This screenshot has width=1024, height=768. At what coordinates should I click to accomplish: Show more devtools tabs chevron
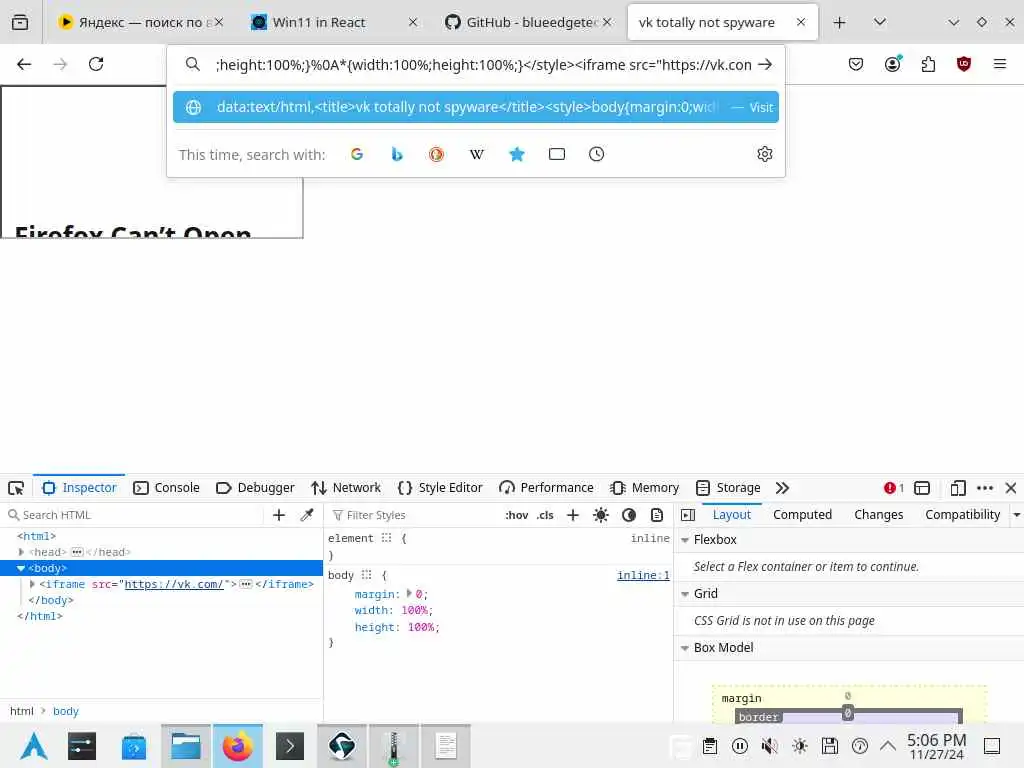(782, 488)
